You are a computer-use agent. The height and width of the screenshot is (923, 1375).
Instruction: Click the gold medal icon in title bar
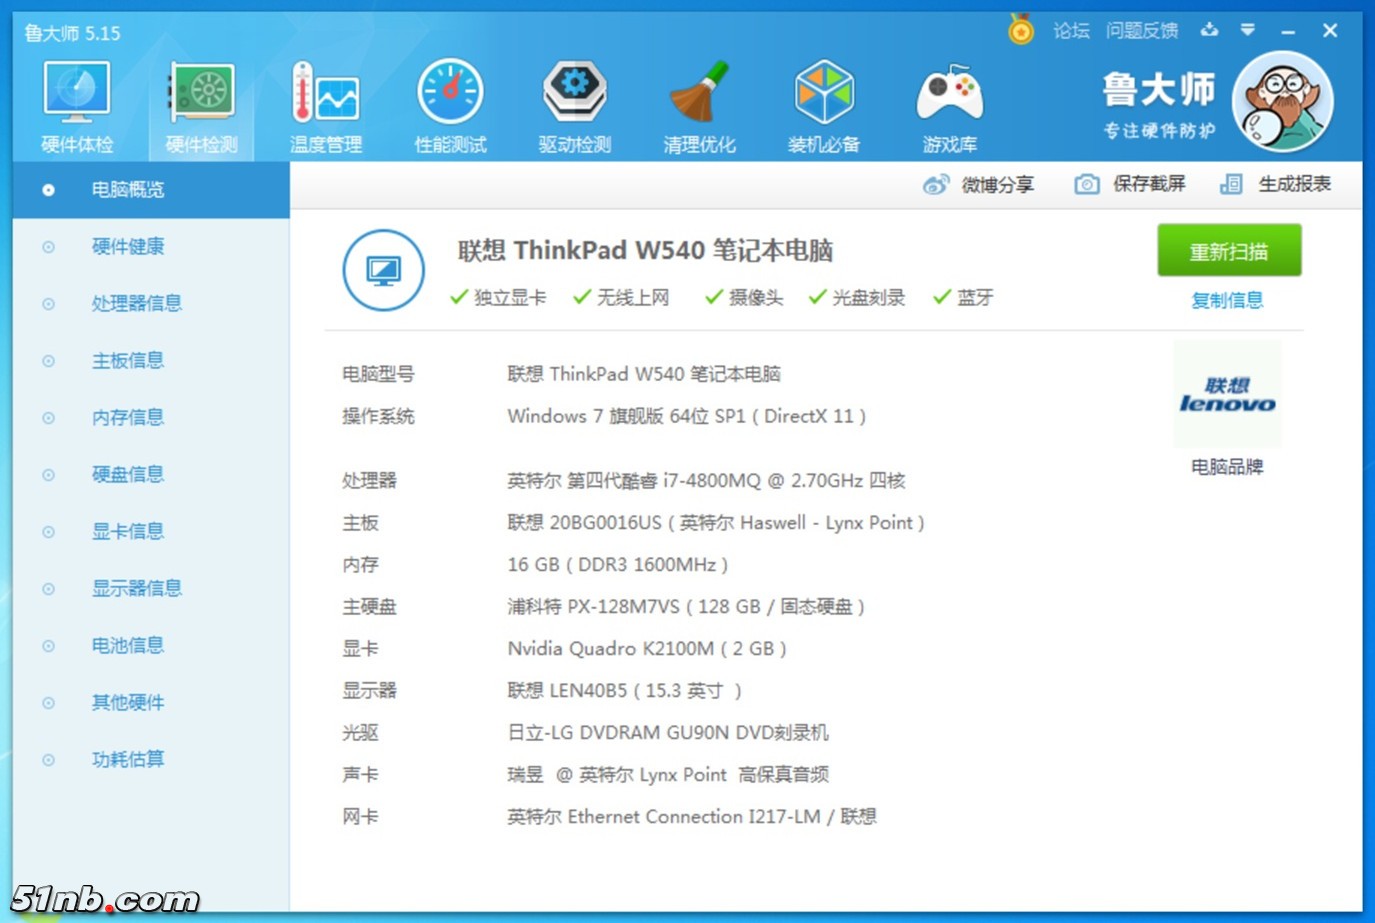click(x=1020, y=31)
